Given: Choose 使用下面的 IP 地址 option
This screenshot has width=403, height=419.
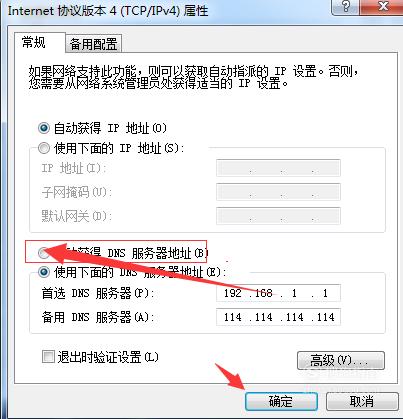Looking at the screenshot, I should pyautogui.click(x=44, y=148).
